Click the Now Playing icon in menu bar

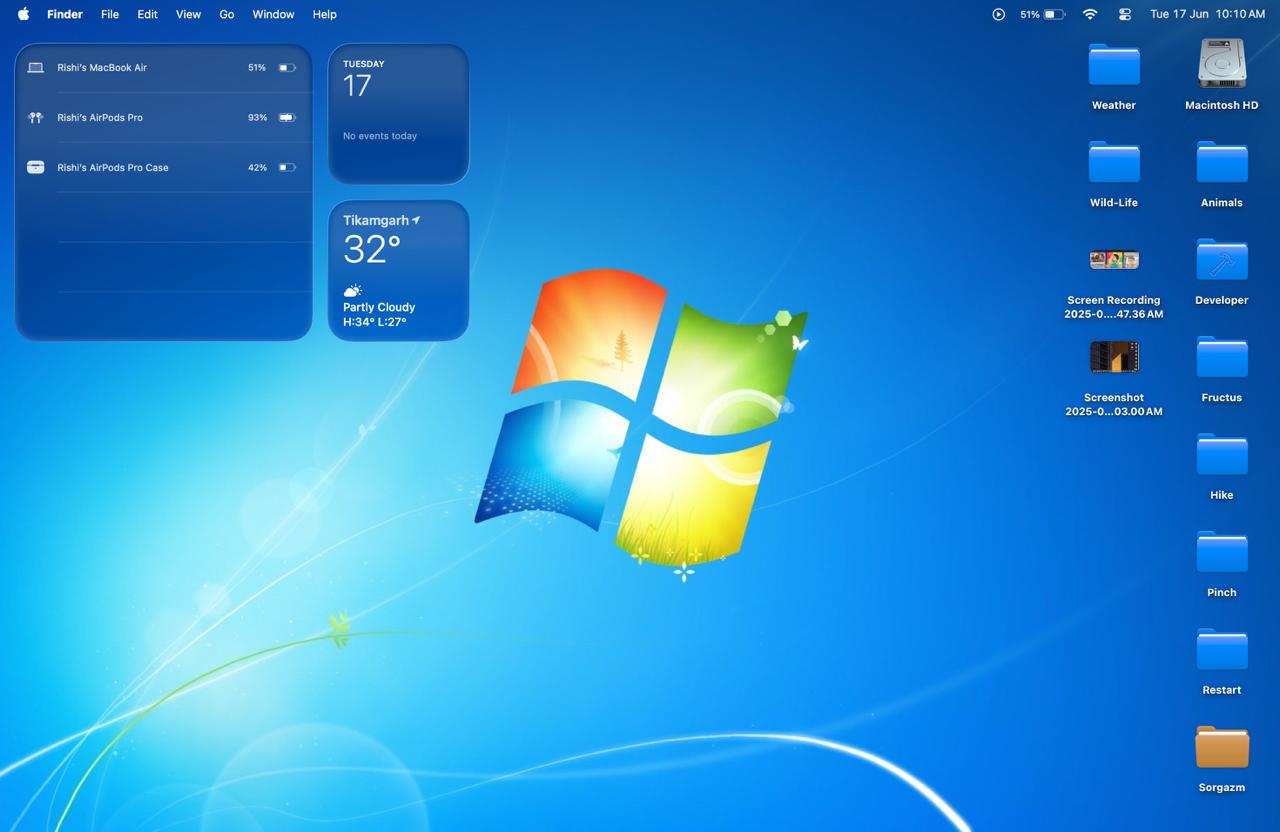point(998,14)
